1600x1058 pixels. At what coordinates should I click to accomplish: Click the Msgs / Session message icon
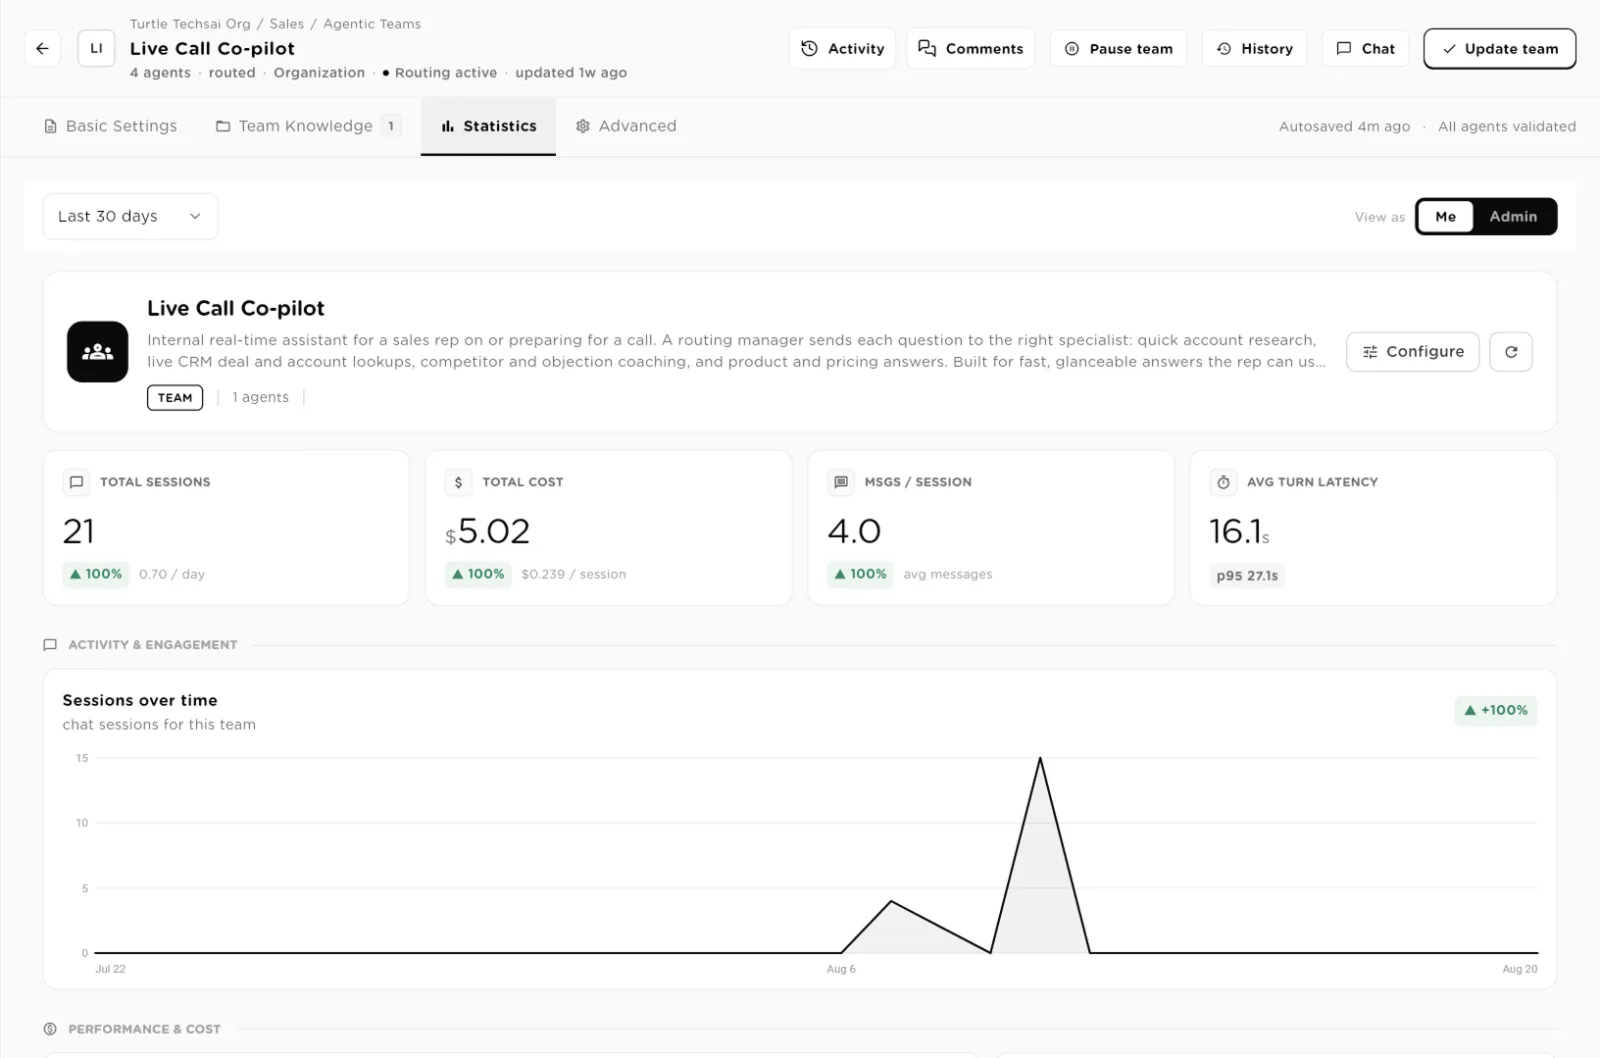(x=841, y=482)
